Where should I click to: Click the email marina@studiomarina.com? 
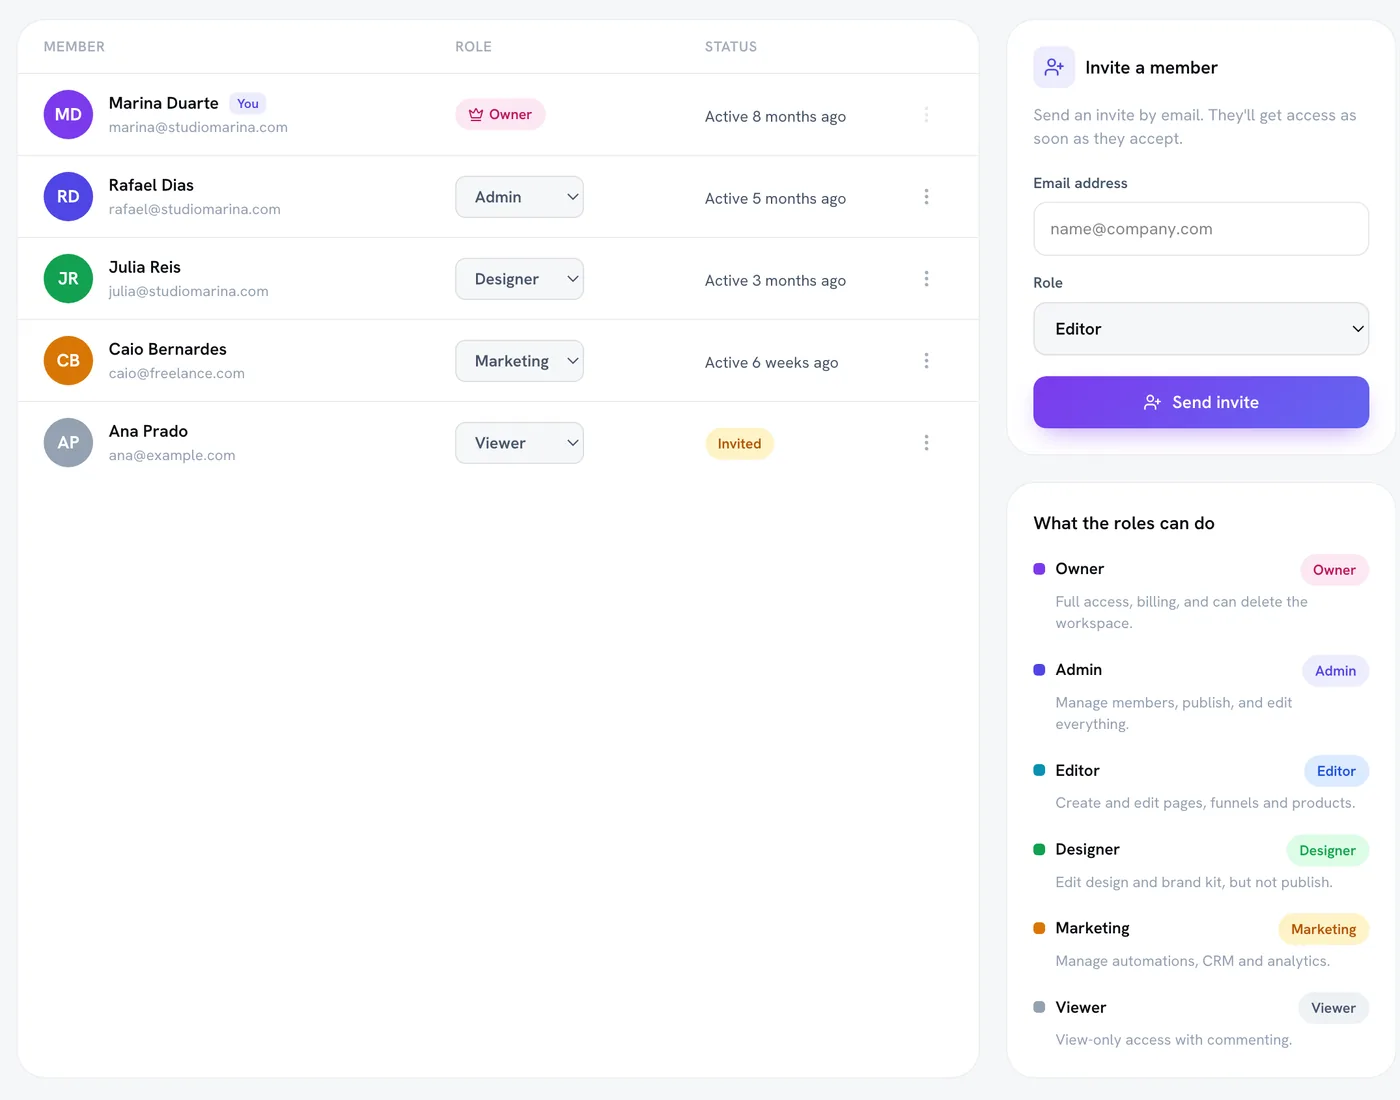pos(198,127)
